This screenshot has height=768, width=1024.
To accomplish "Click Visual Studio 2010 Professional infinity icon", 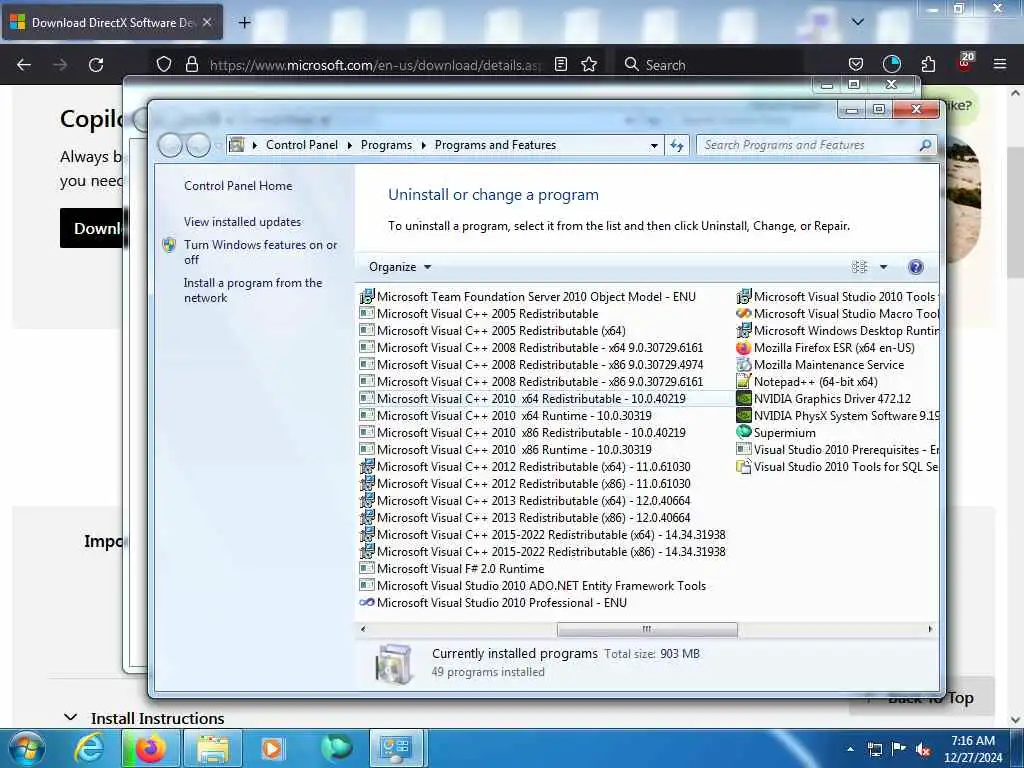I will coord(367,602).
